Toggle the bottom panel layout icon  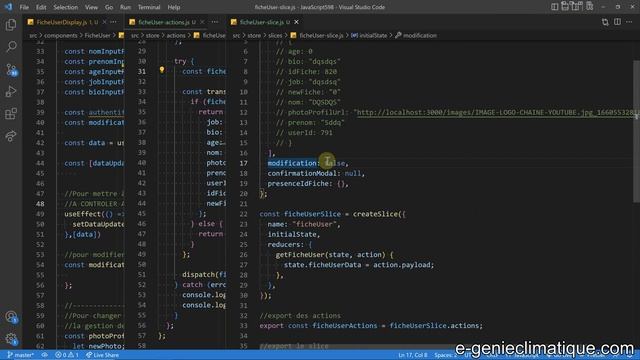click(x=565, y=7)
